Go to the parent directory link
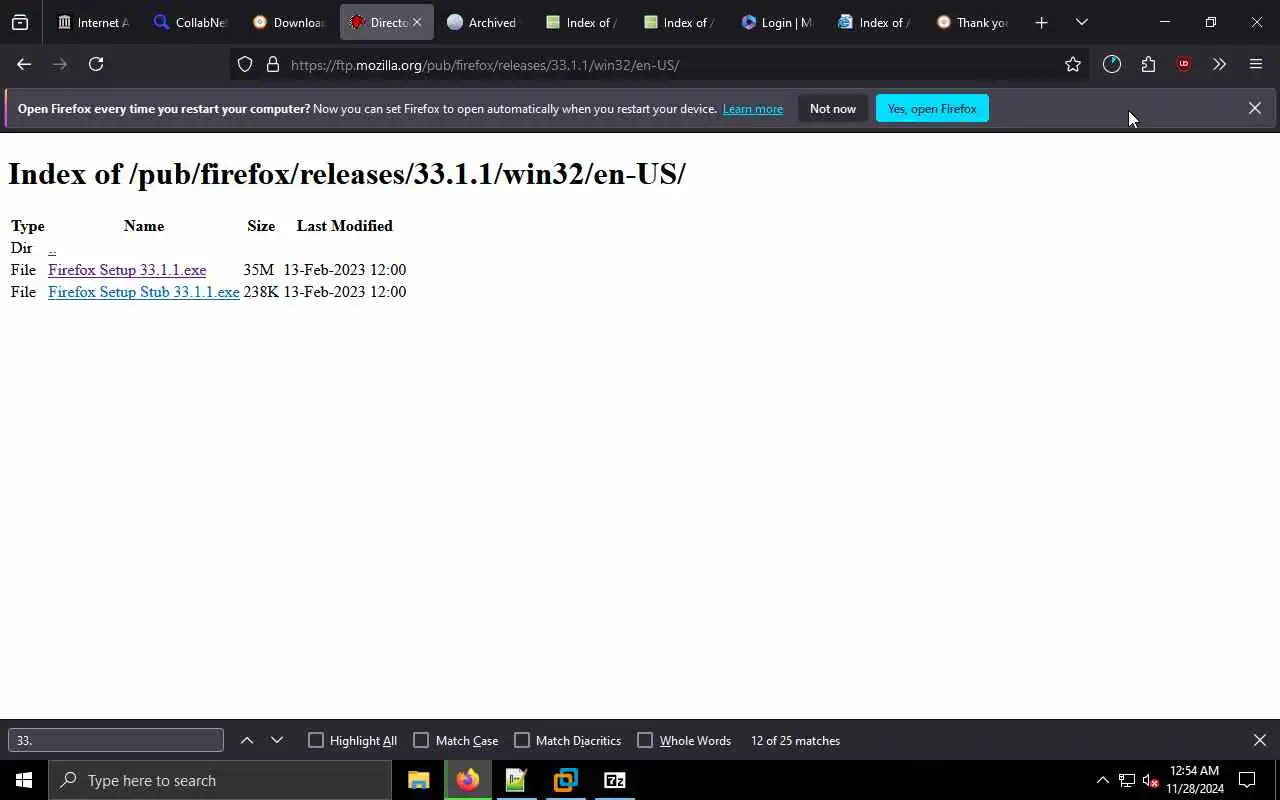Image resolution: width=1280 pixels, height=800 pixels. click(52, 248)
